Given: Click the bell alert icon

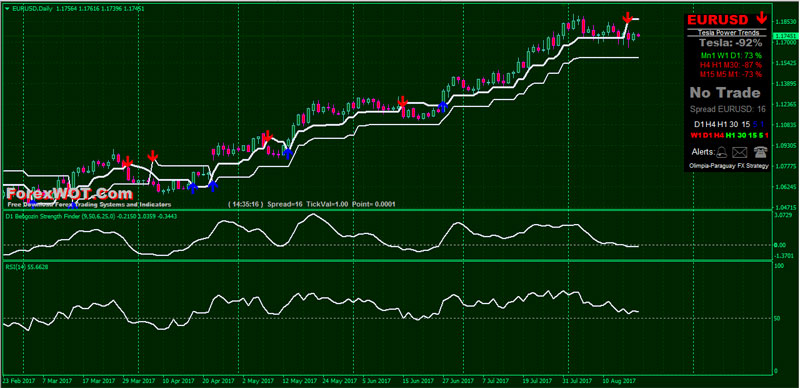Looking at the screenshot, I should [721, 151].
